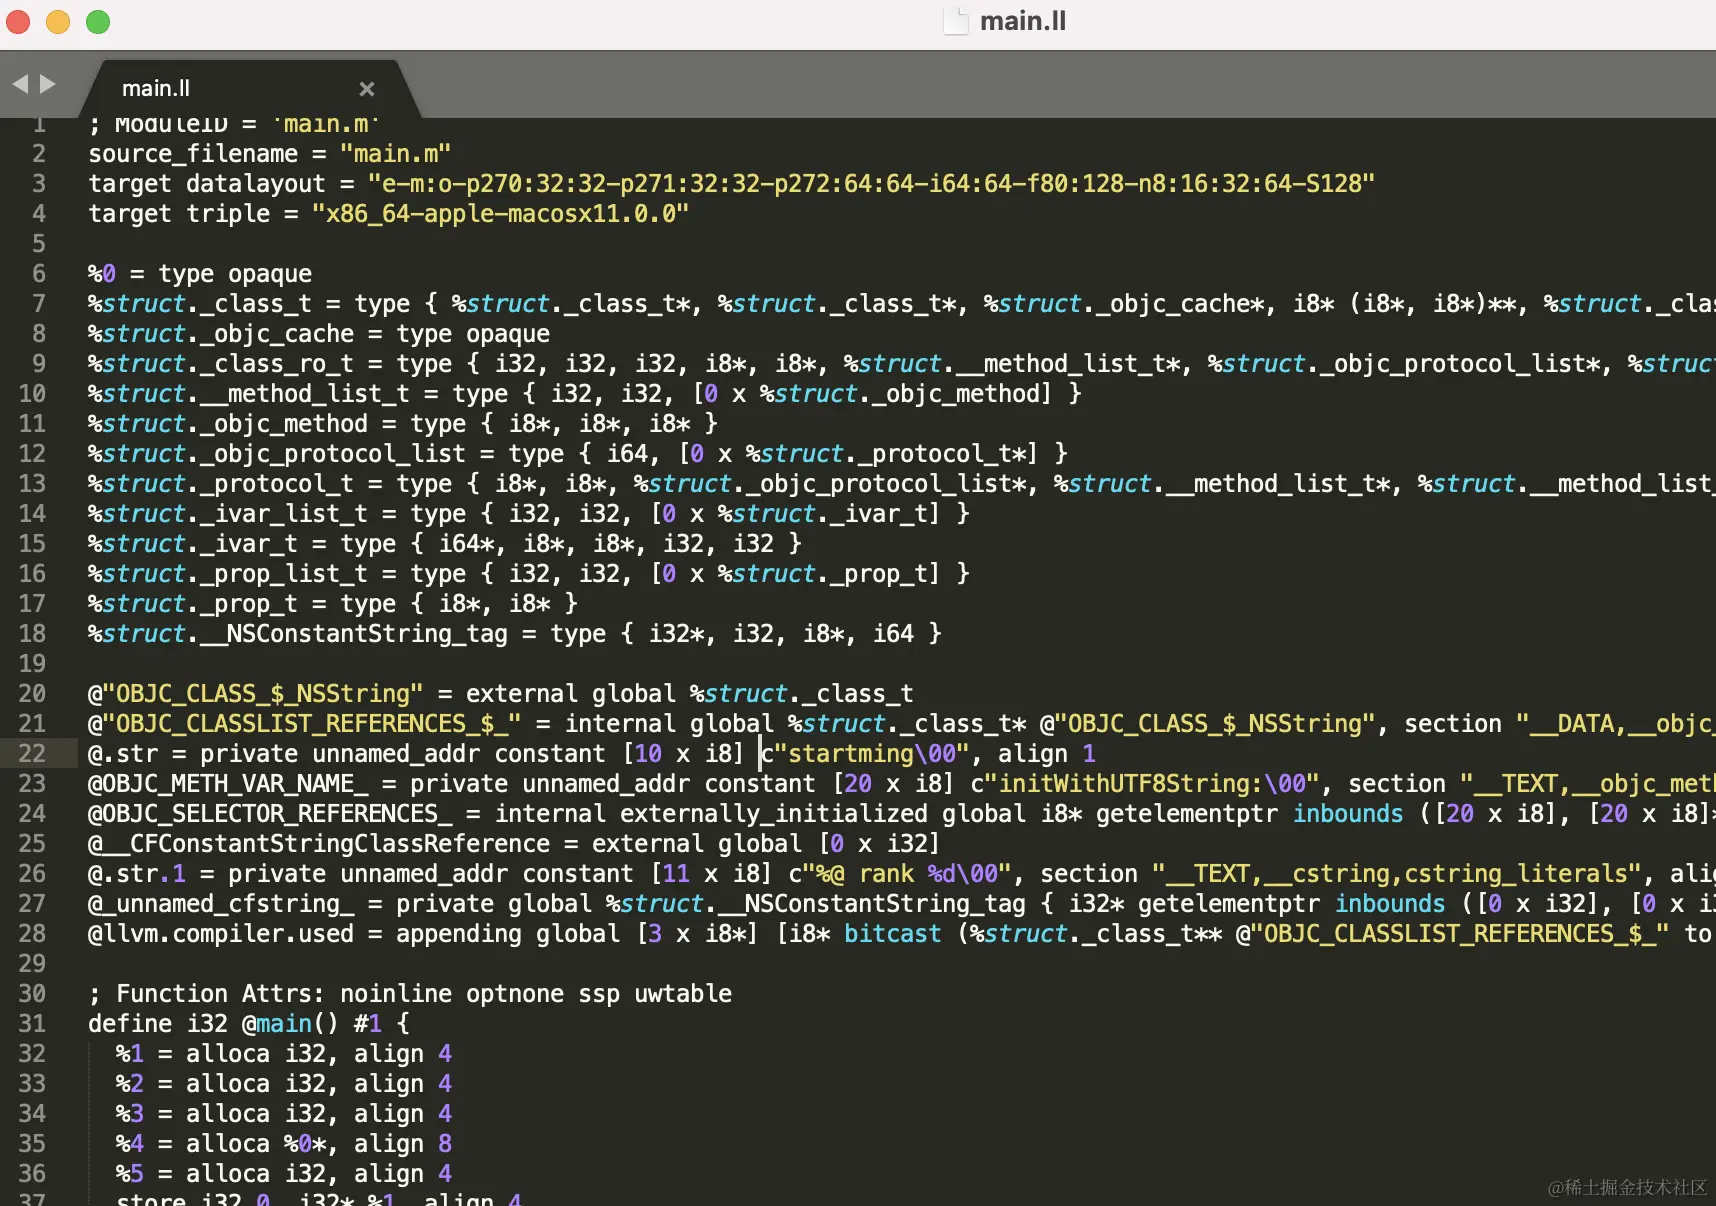Click the "main.m" string on line 2
This screenshot has width=1716, height=1206.
(x=395, y=154)
